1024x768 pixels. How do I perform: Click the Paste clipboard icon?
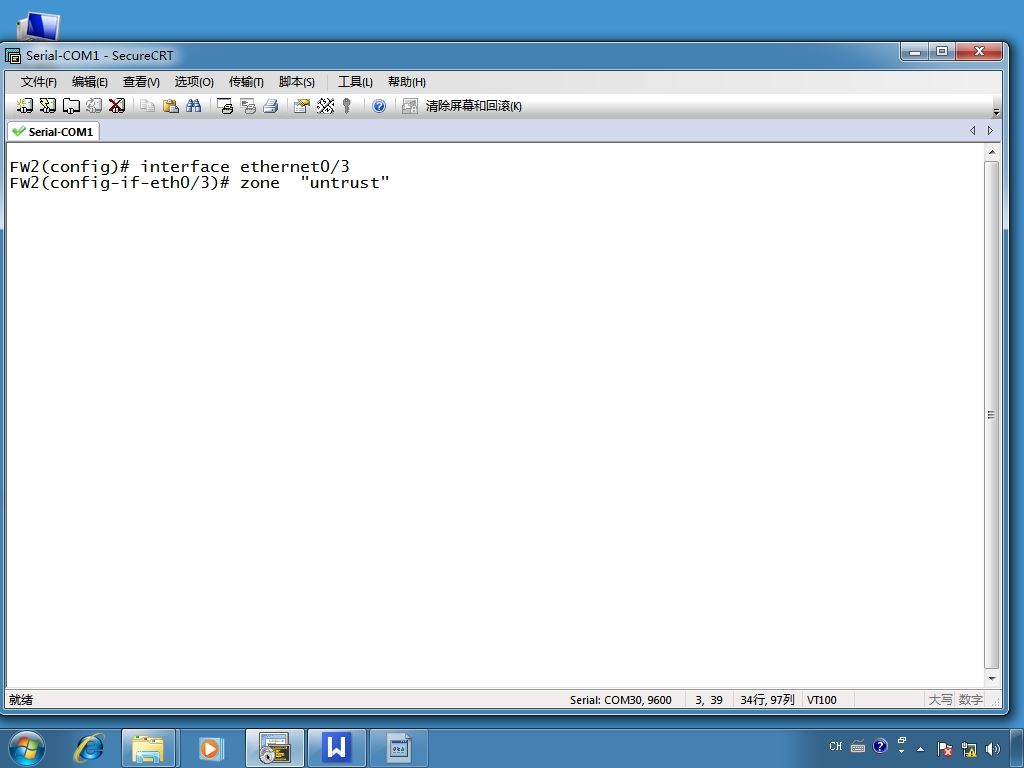(x=170, y=106)
